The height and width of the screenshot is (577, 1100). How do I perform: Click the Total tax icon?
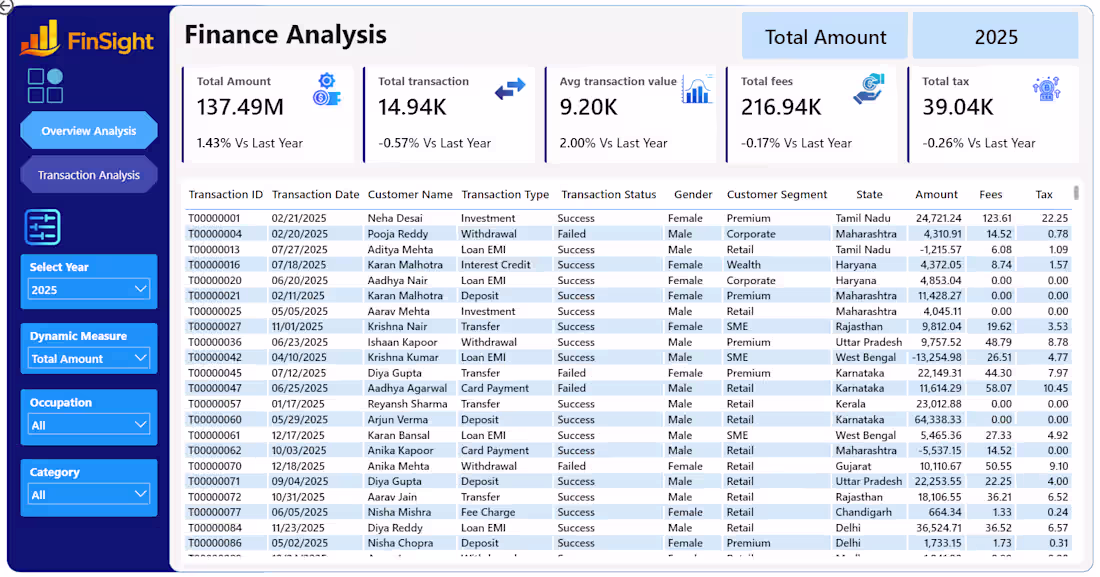pos(1047,89)
